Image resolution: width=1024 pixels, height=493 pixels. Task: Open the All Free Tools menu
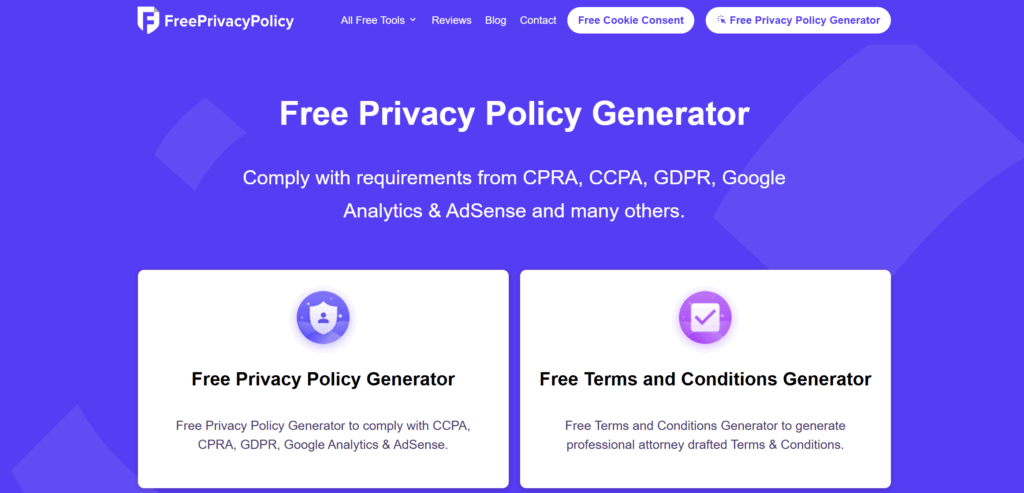378,20
